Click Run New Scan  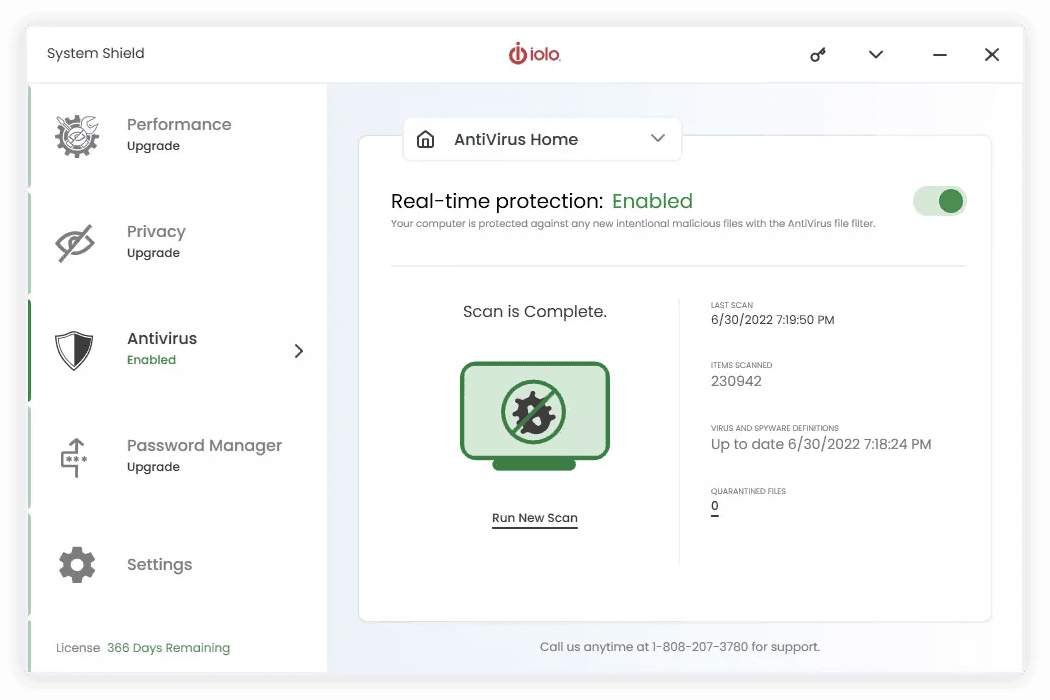click(x=534, y=518)
